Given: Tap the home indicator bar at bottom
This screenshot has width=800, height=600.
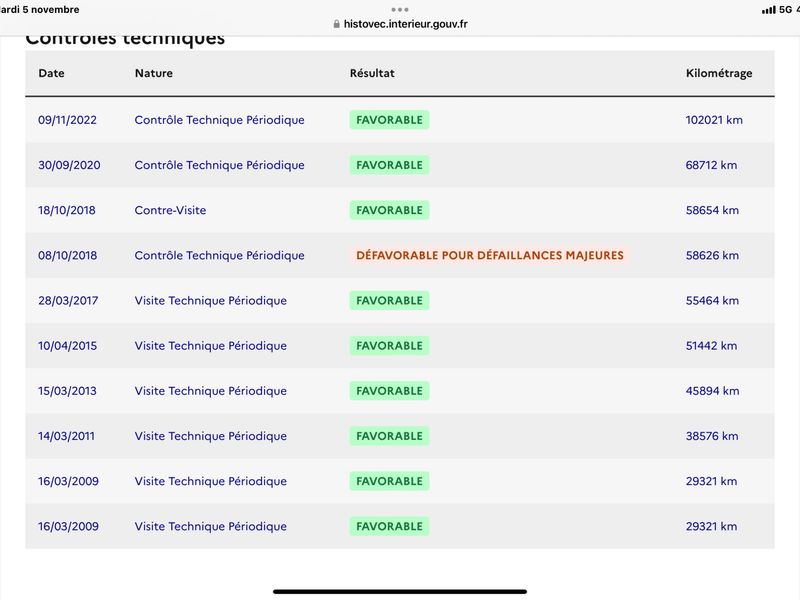Looking at the screenshot, I should click(400, 591).
